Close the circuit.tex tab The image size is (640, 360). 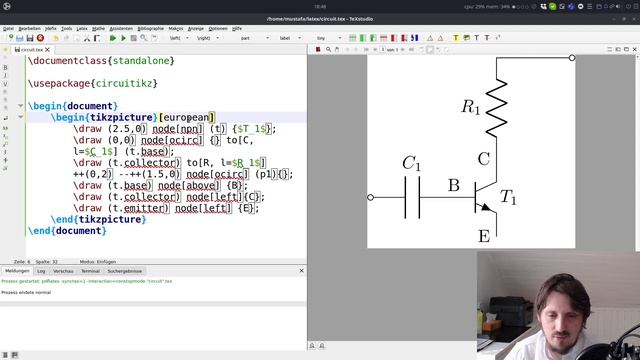(47, 49)
